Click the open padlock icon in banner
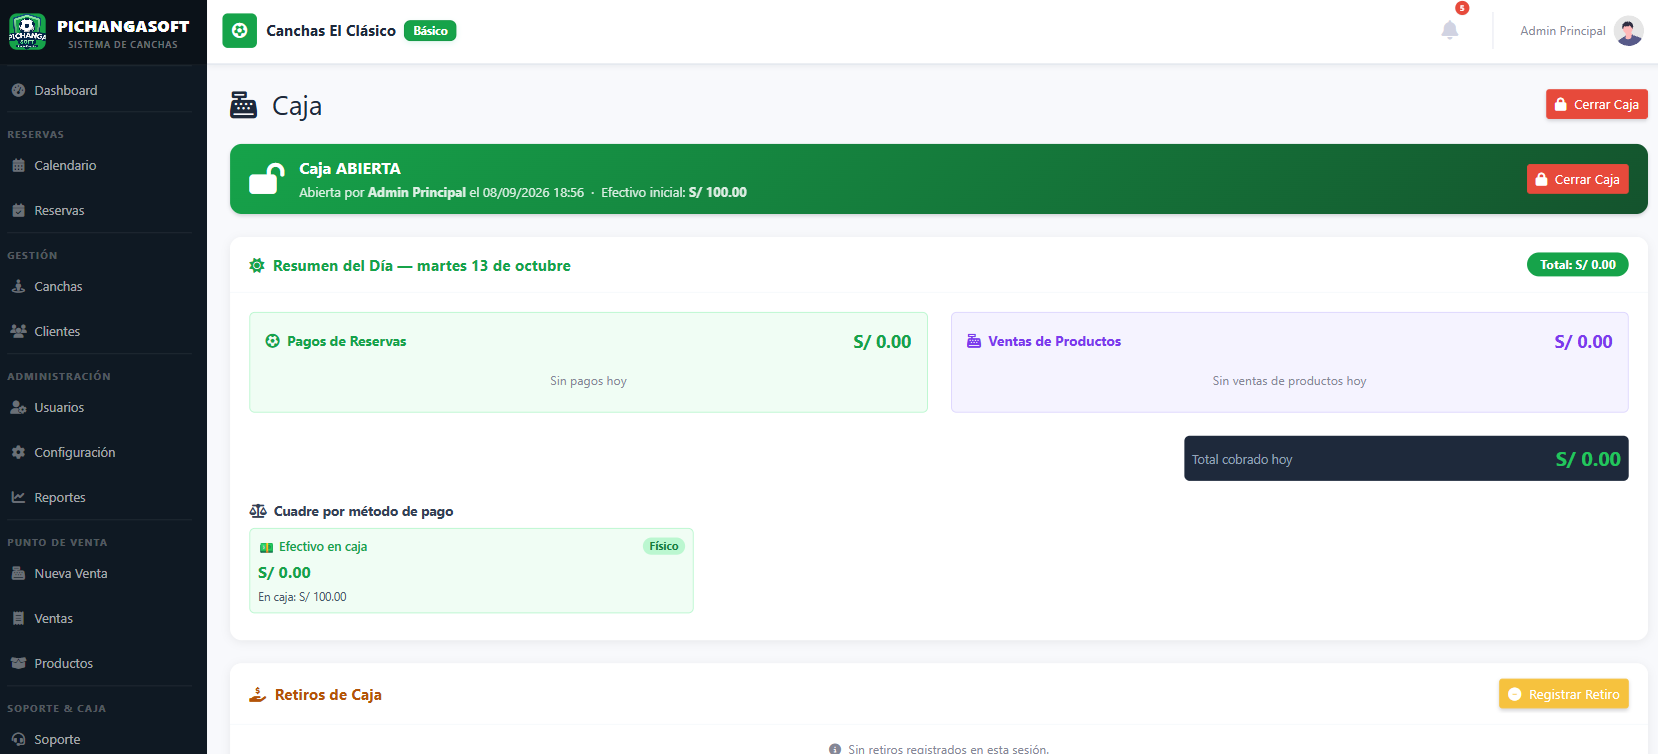Screen dimensions: 1658x754 click(x=266, y=179)
